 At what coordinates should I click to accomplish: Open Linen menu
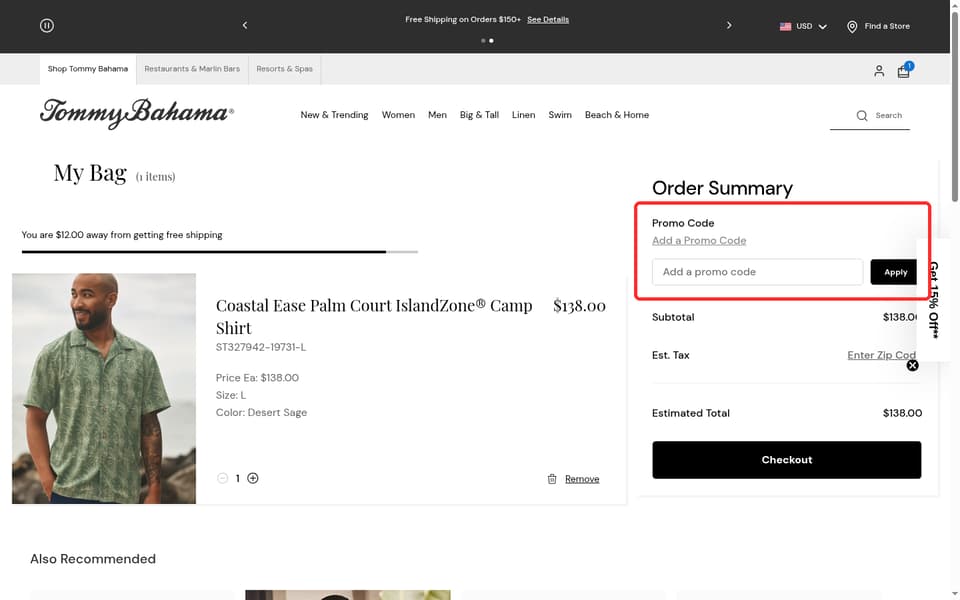click(x=523, y=115)
